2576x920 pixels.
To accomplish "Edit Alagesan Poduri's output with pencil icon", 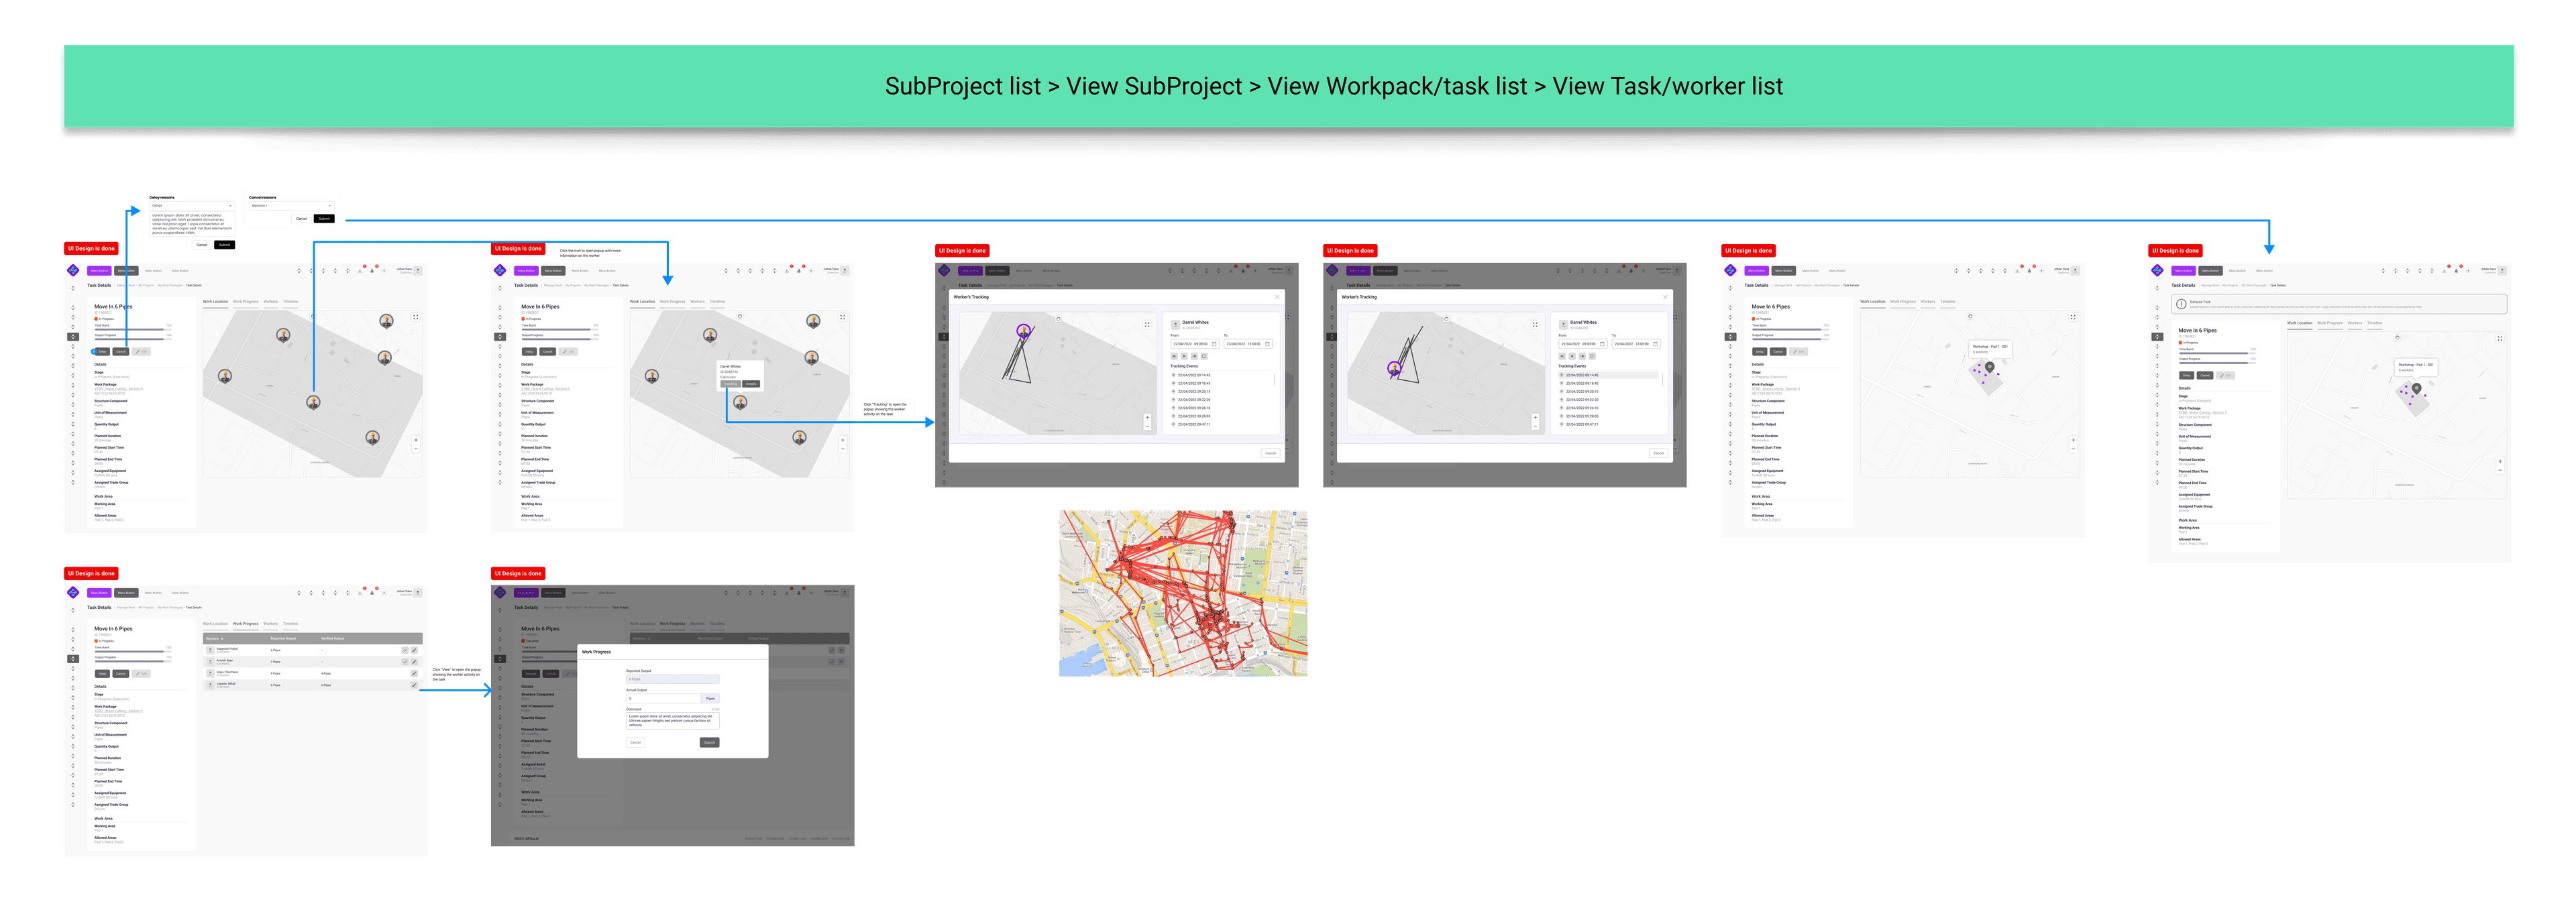I will click(x=415, y=651).
